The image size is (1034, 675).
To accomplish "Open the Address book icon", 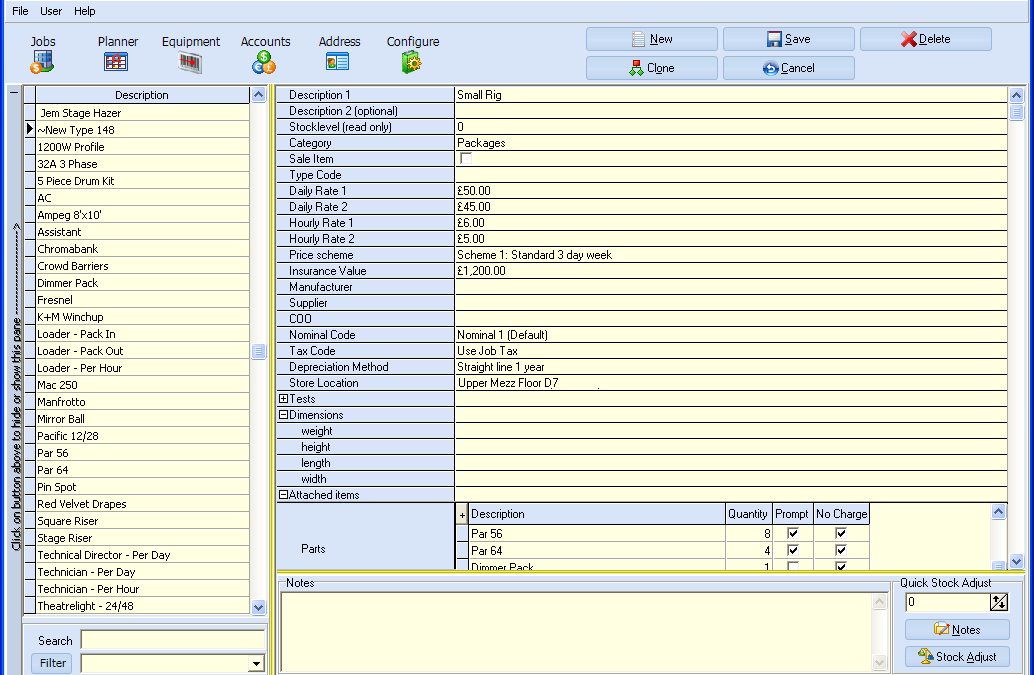I will pyautogui.click(x=338, y=62).
